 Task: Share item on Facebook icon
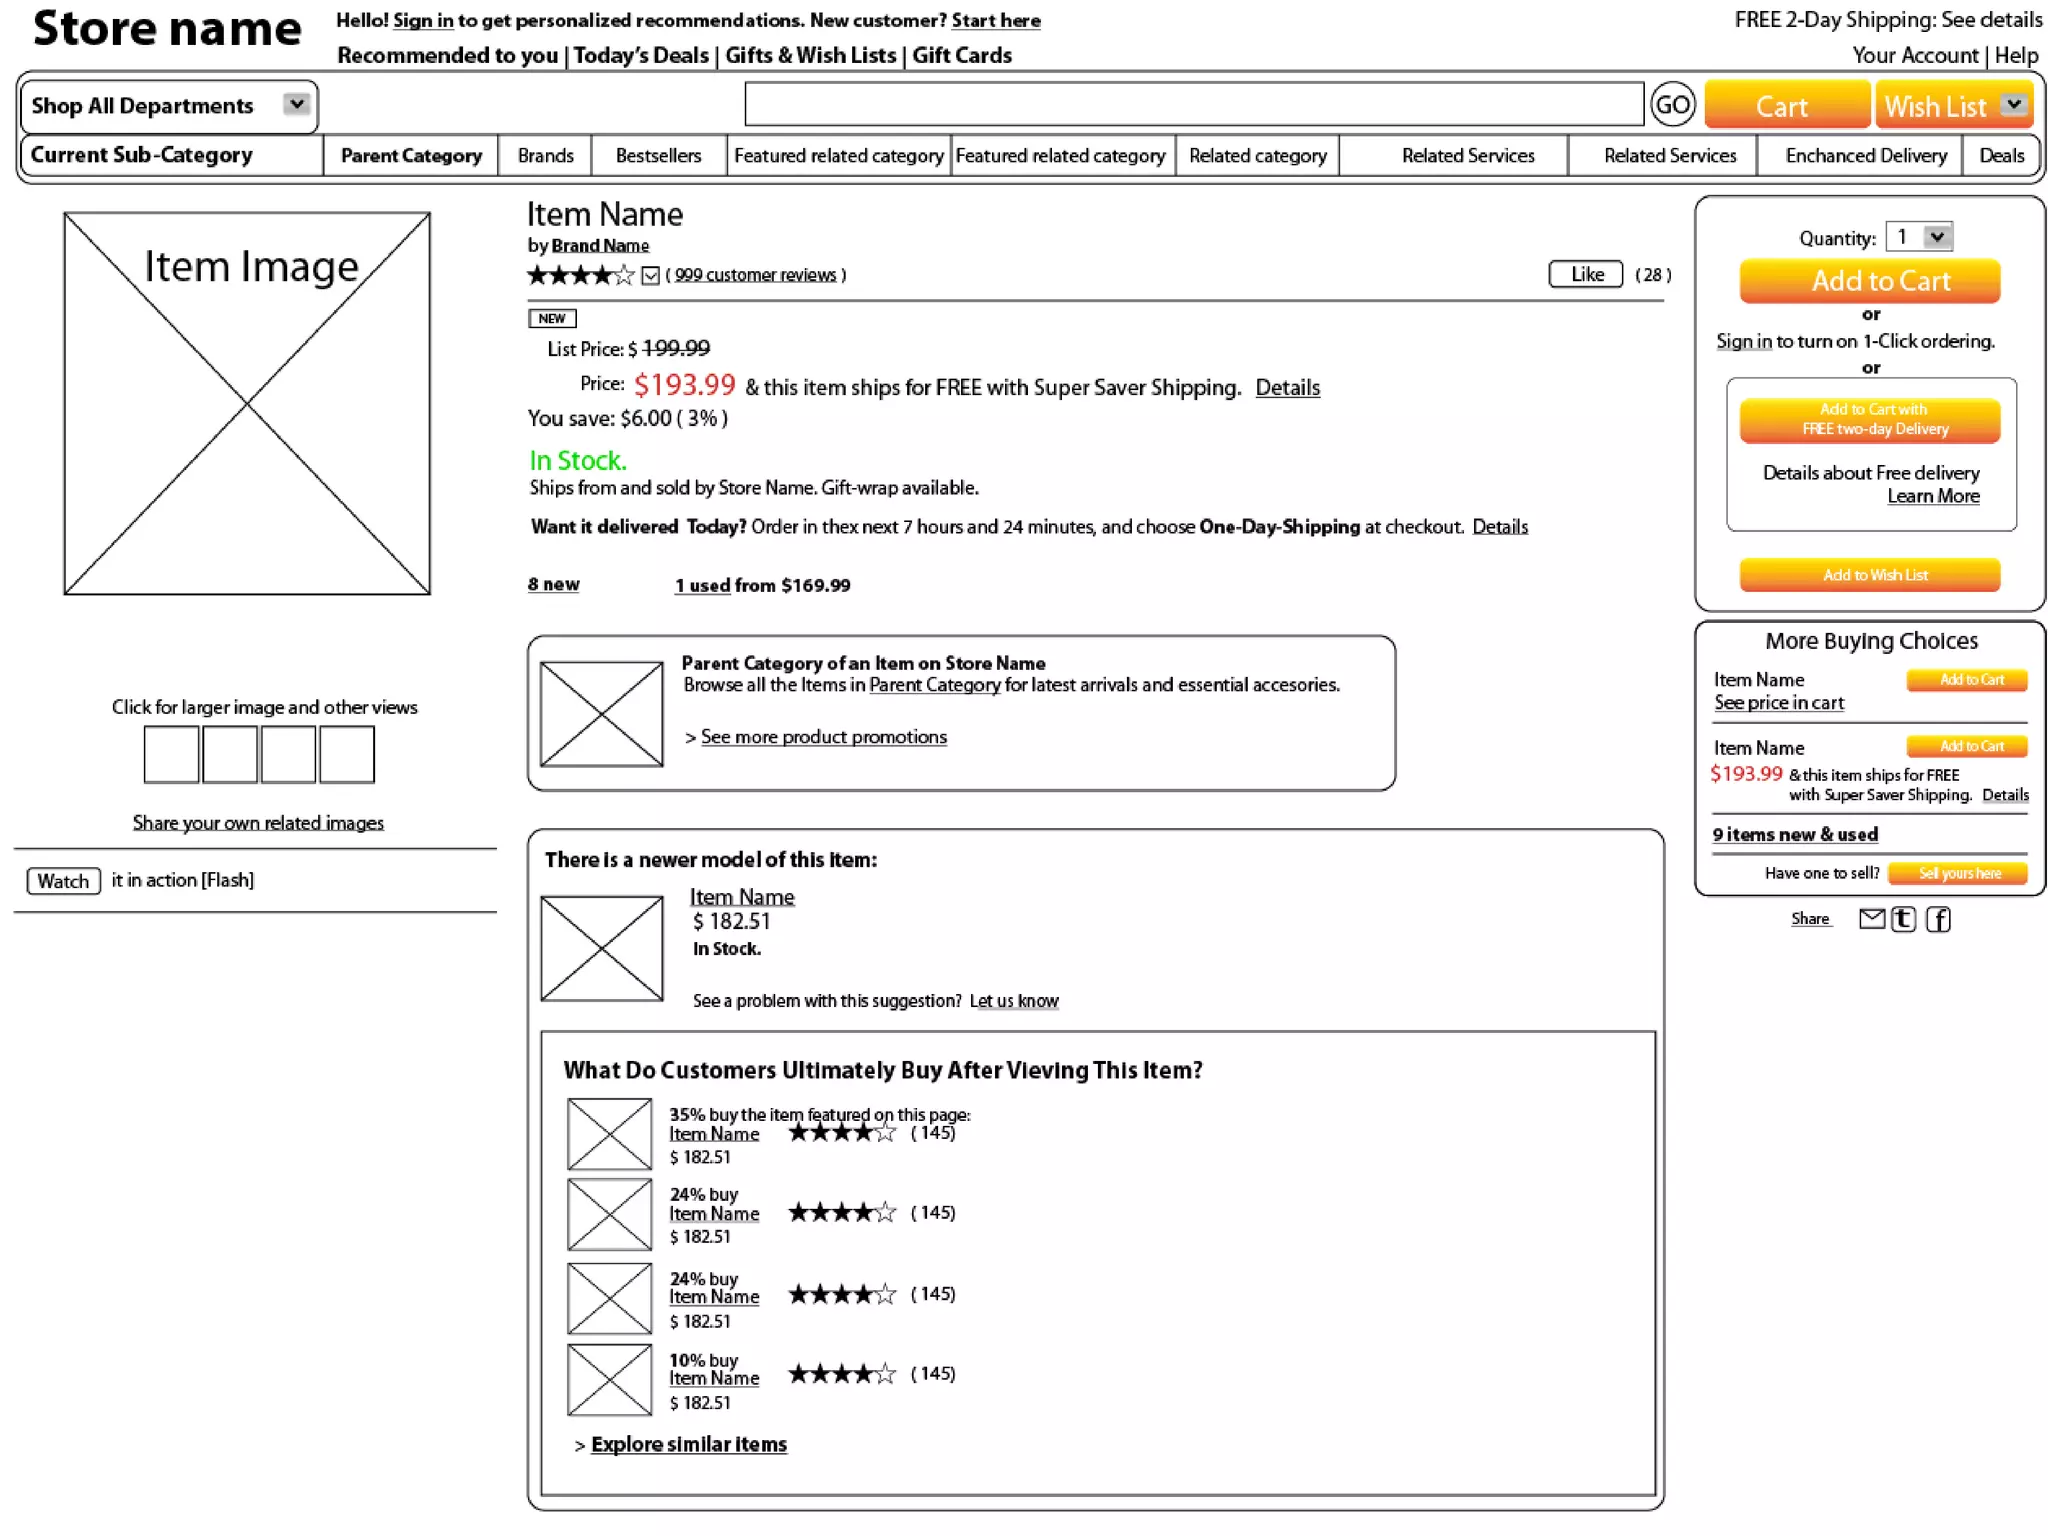click(x=1938, y=919)
